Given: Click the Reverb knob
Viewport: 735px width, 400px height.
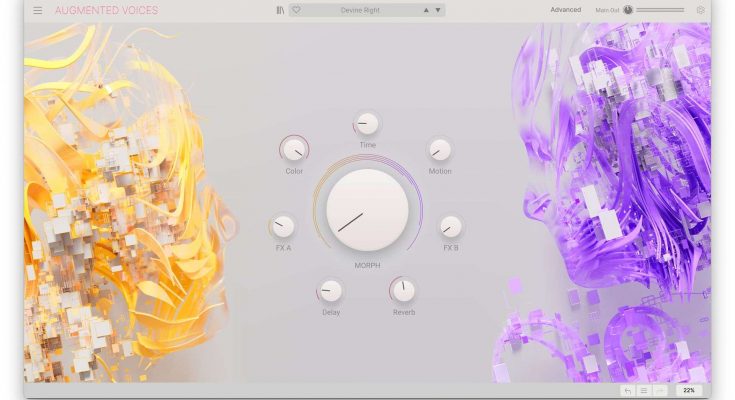Looking at the screenshot, I should point(403,291).
